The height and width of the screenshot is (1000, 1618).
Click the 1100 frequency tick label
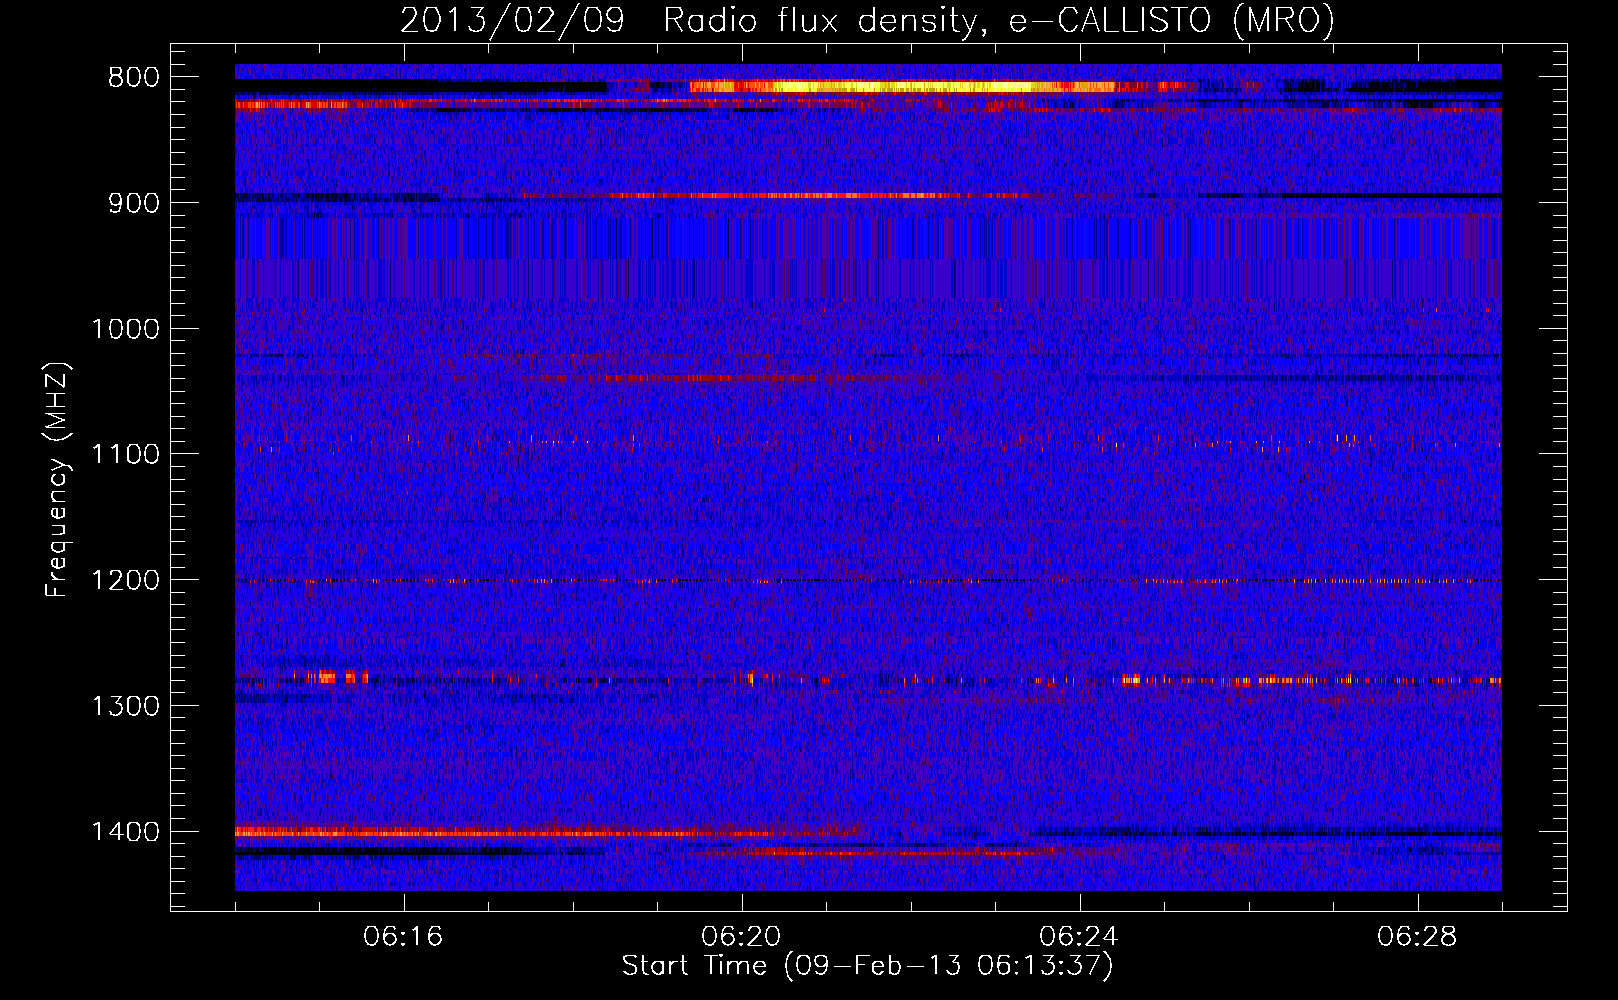[126, 455]
